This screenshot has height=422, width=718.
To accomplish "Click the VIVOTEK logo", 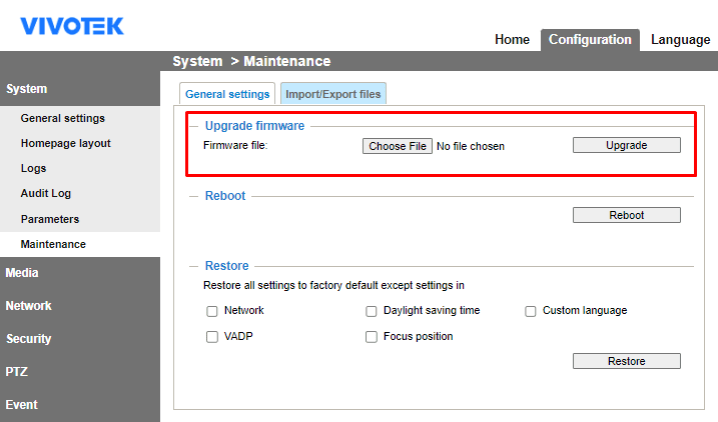I will [72, 26].
